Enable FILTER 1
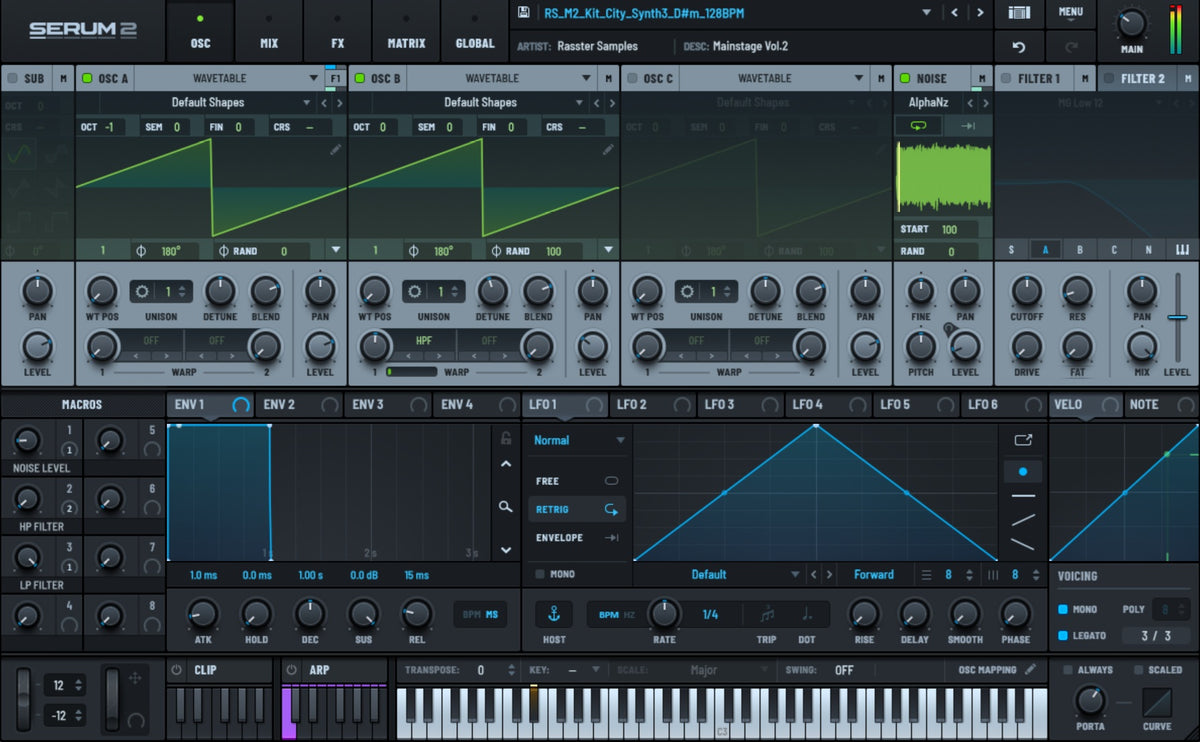 [x=1006, y=78]
